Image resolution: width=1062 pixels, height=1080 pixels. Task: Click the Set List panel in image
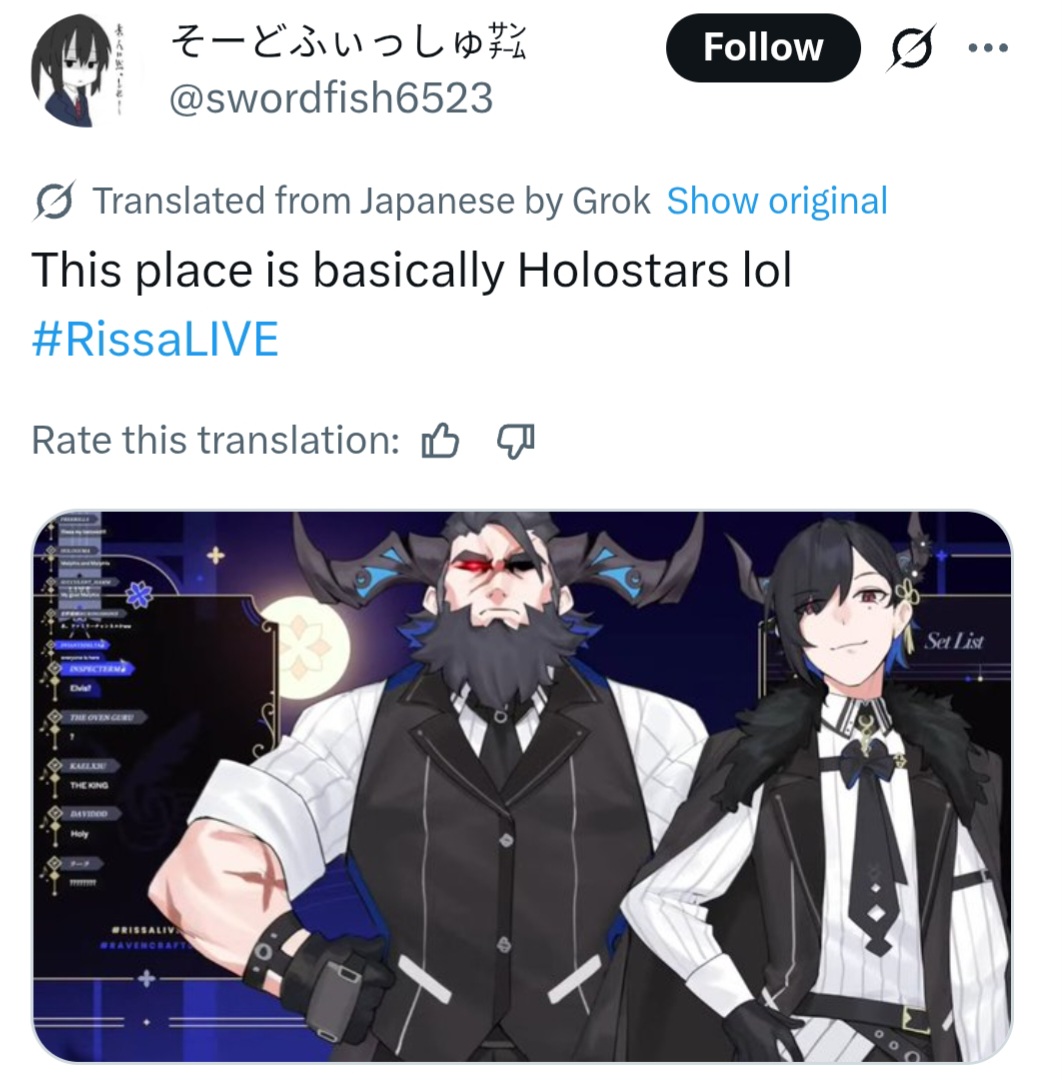coord(954,641)
